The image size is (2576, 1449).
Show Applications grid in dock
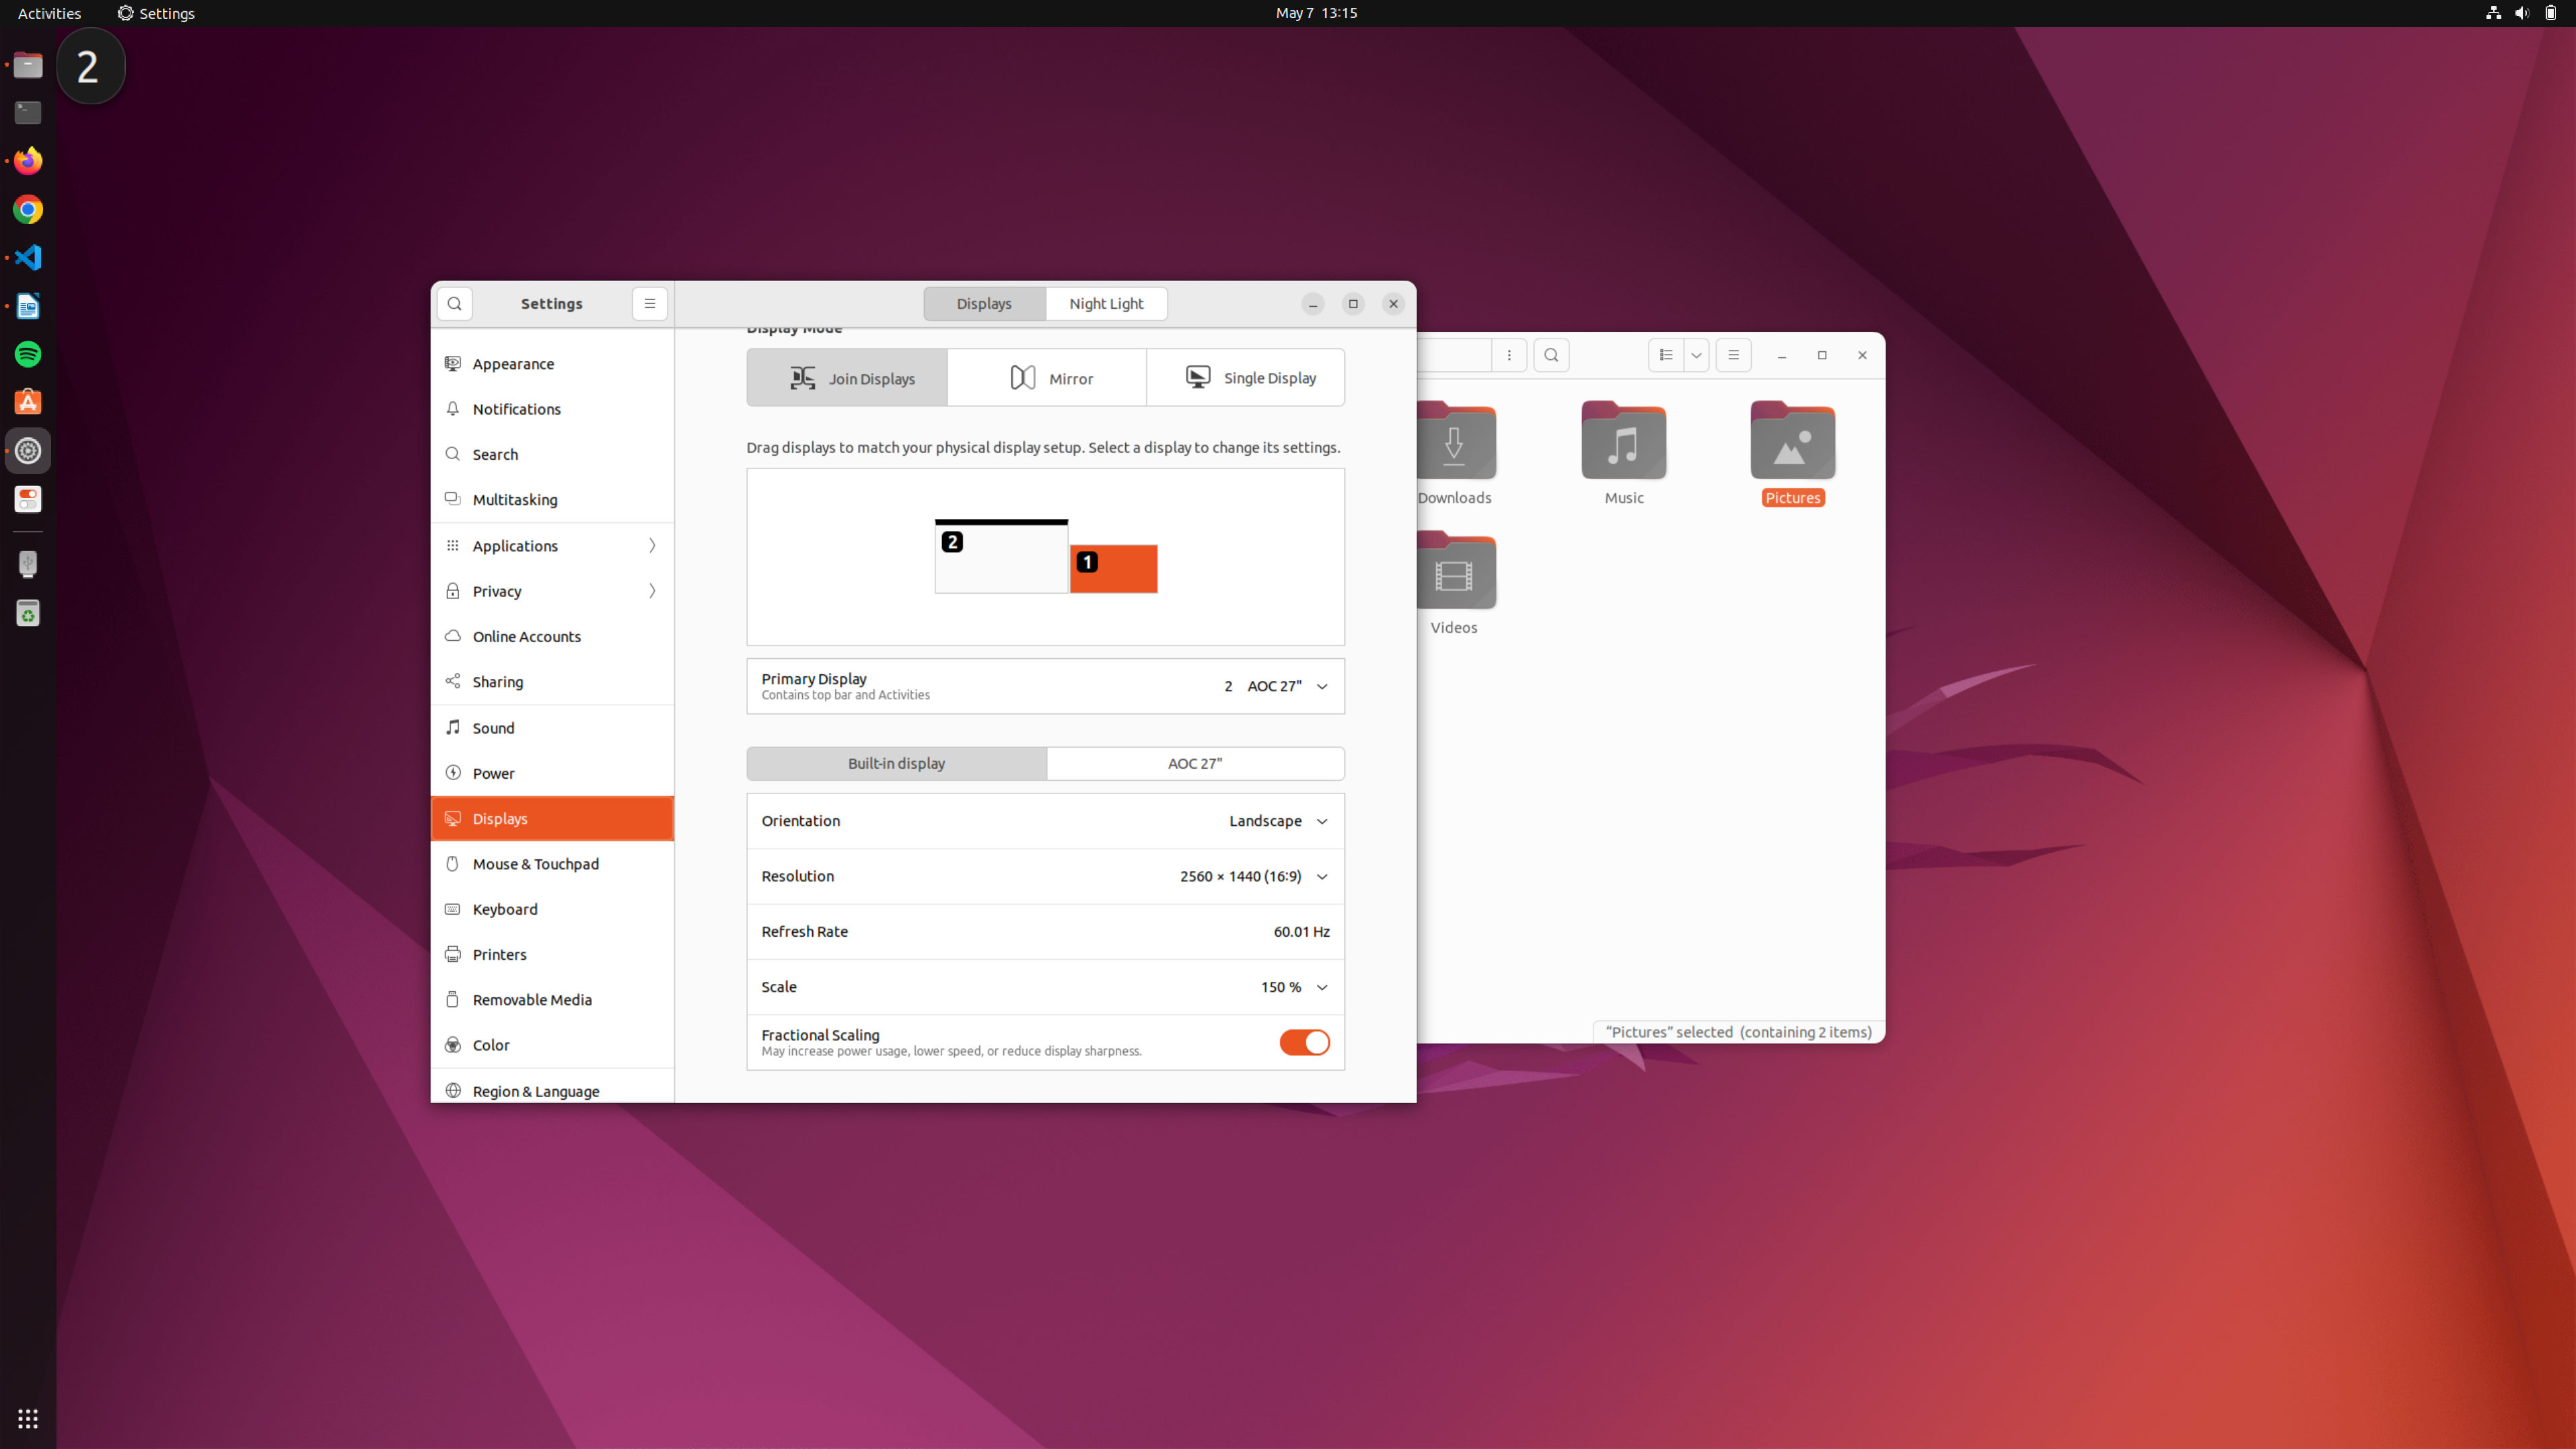(28, 1418)
